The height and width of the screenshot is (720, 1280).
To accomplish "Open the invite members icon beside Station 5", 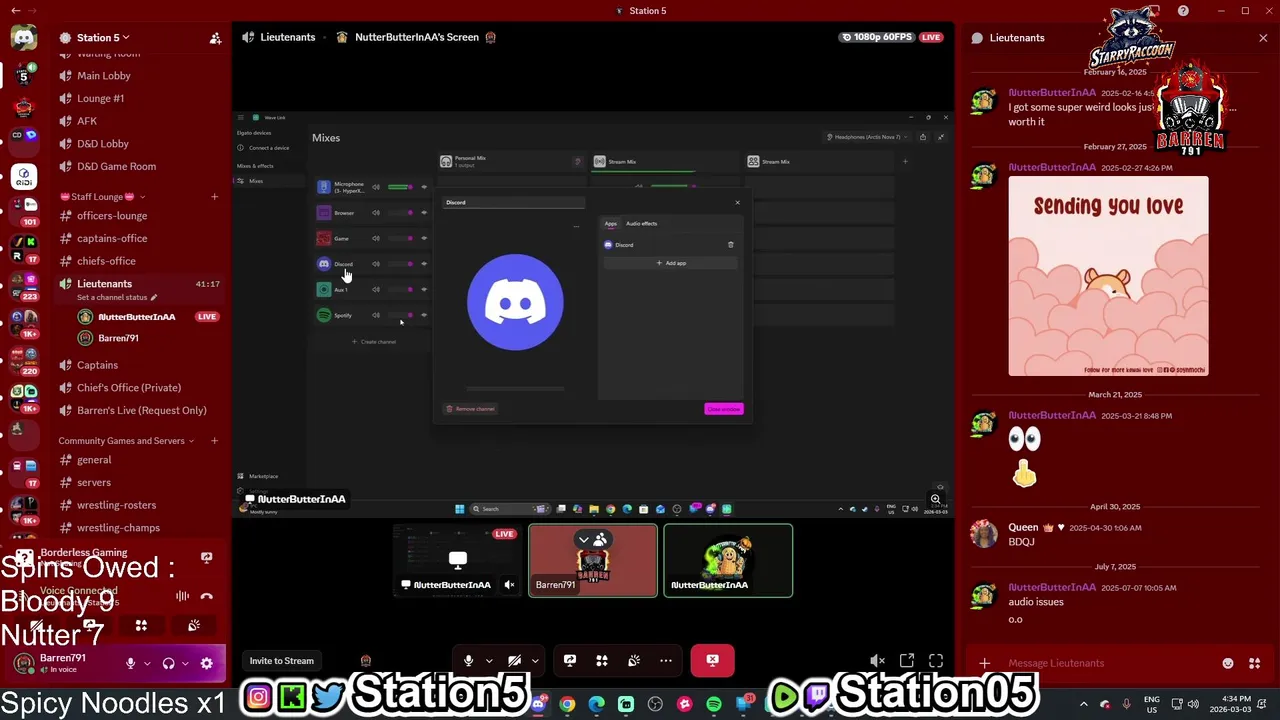I will click(215, 38).
